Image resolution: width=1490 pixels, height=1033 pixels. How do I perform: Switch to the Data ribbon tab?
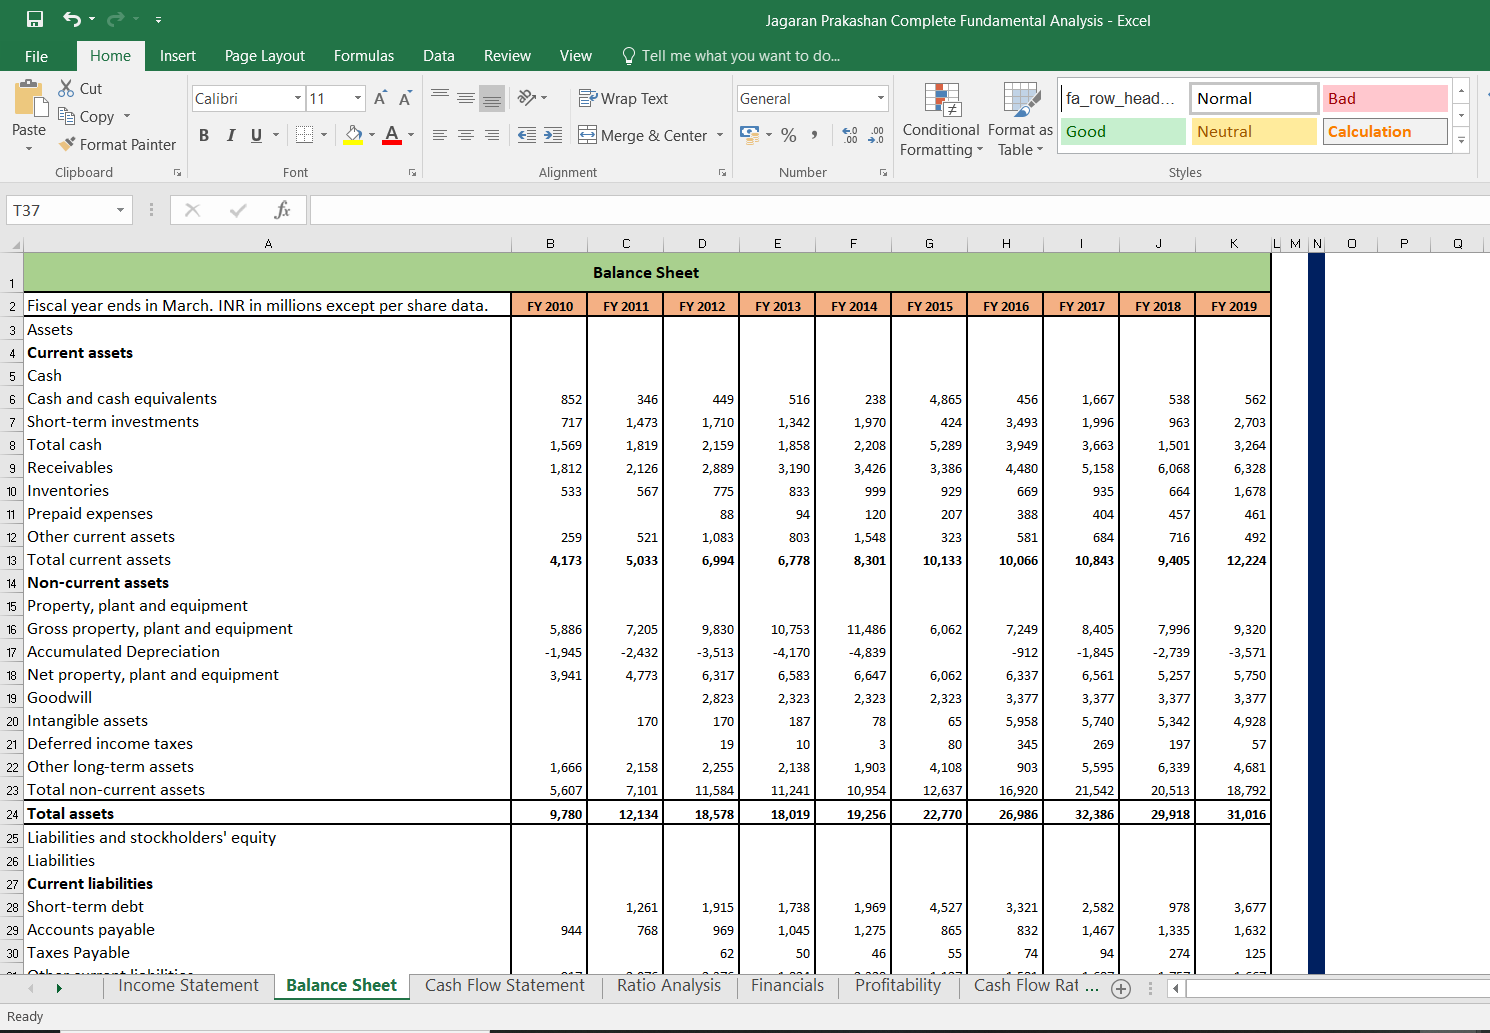coord(439,56)
